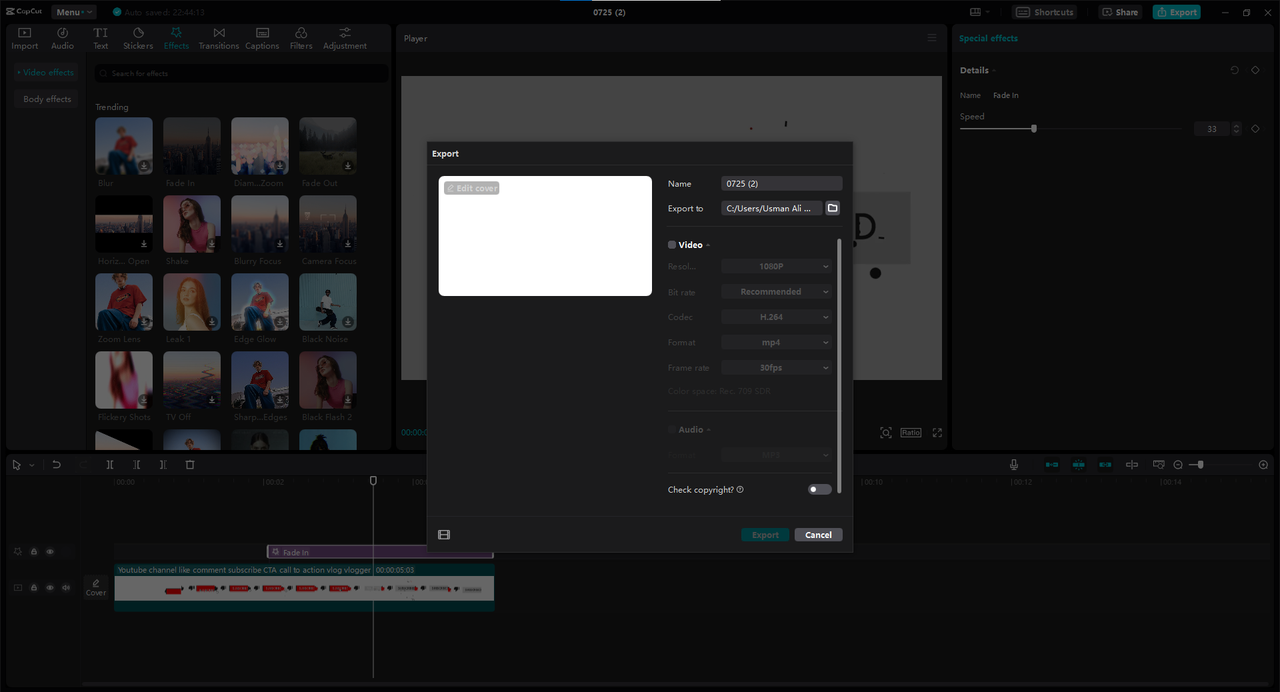Collapse the Video section arrow
The width and height of the screenshot is (1280, 692).
pos(709,245)
